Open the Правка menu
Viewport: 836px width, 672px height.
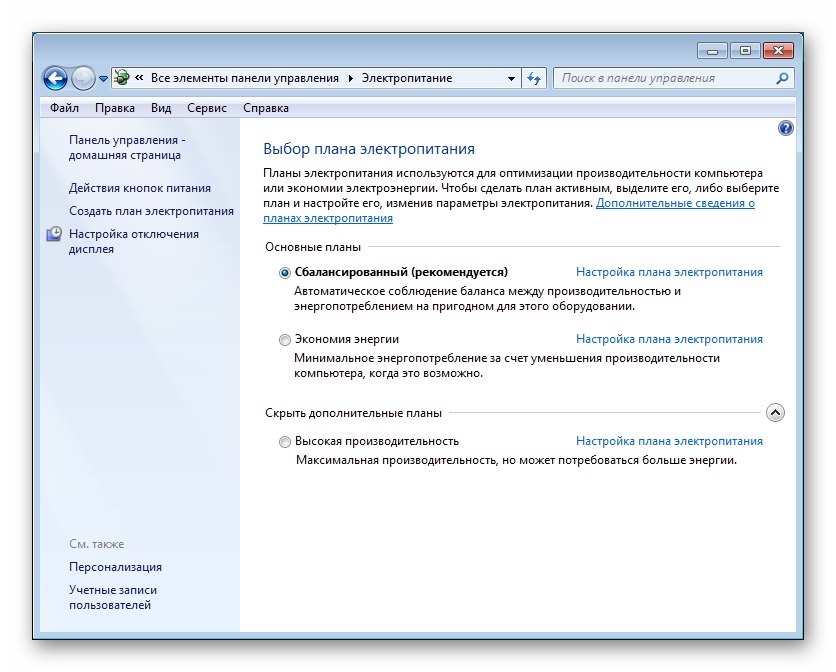pyautogui.click(x=115, y=108)
